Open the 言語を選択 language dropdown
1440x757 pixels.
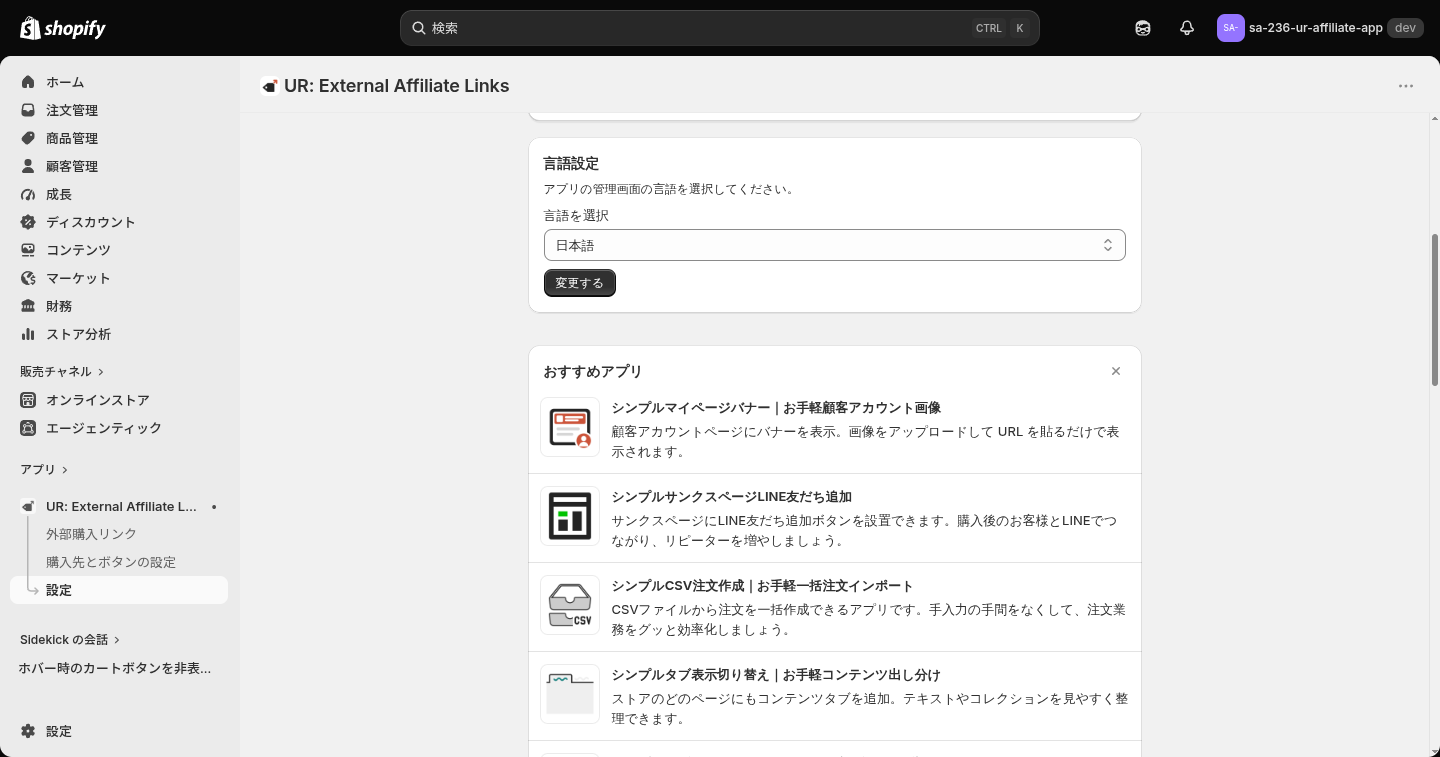click(834, 245)
